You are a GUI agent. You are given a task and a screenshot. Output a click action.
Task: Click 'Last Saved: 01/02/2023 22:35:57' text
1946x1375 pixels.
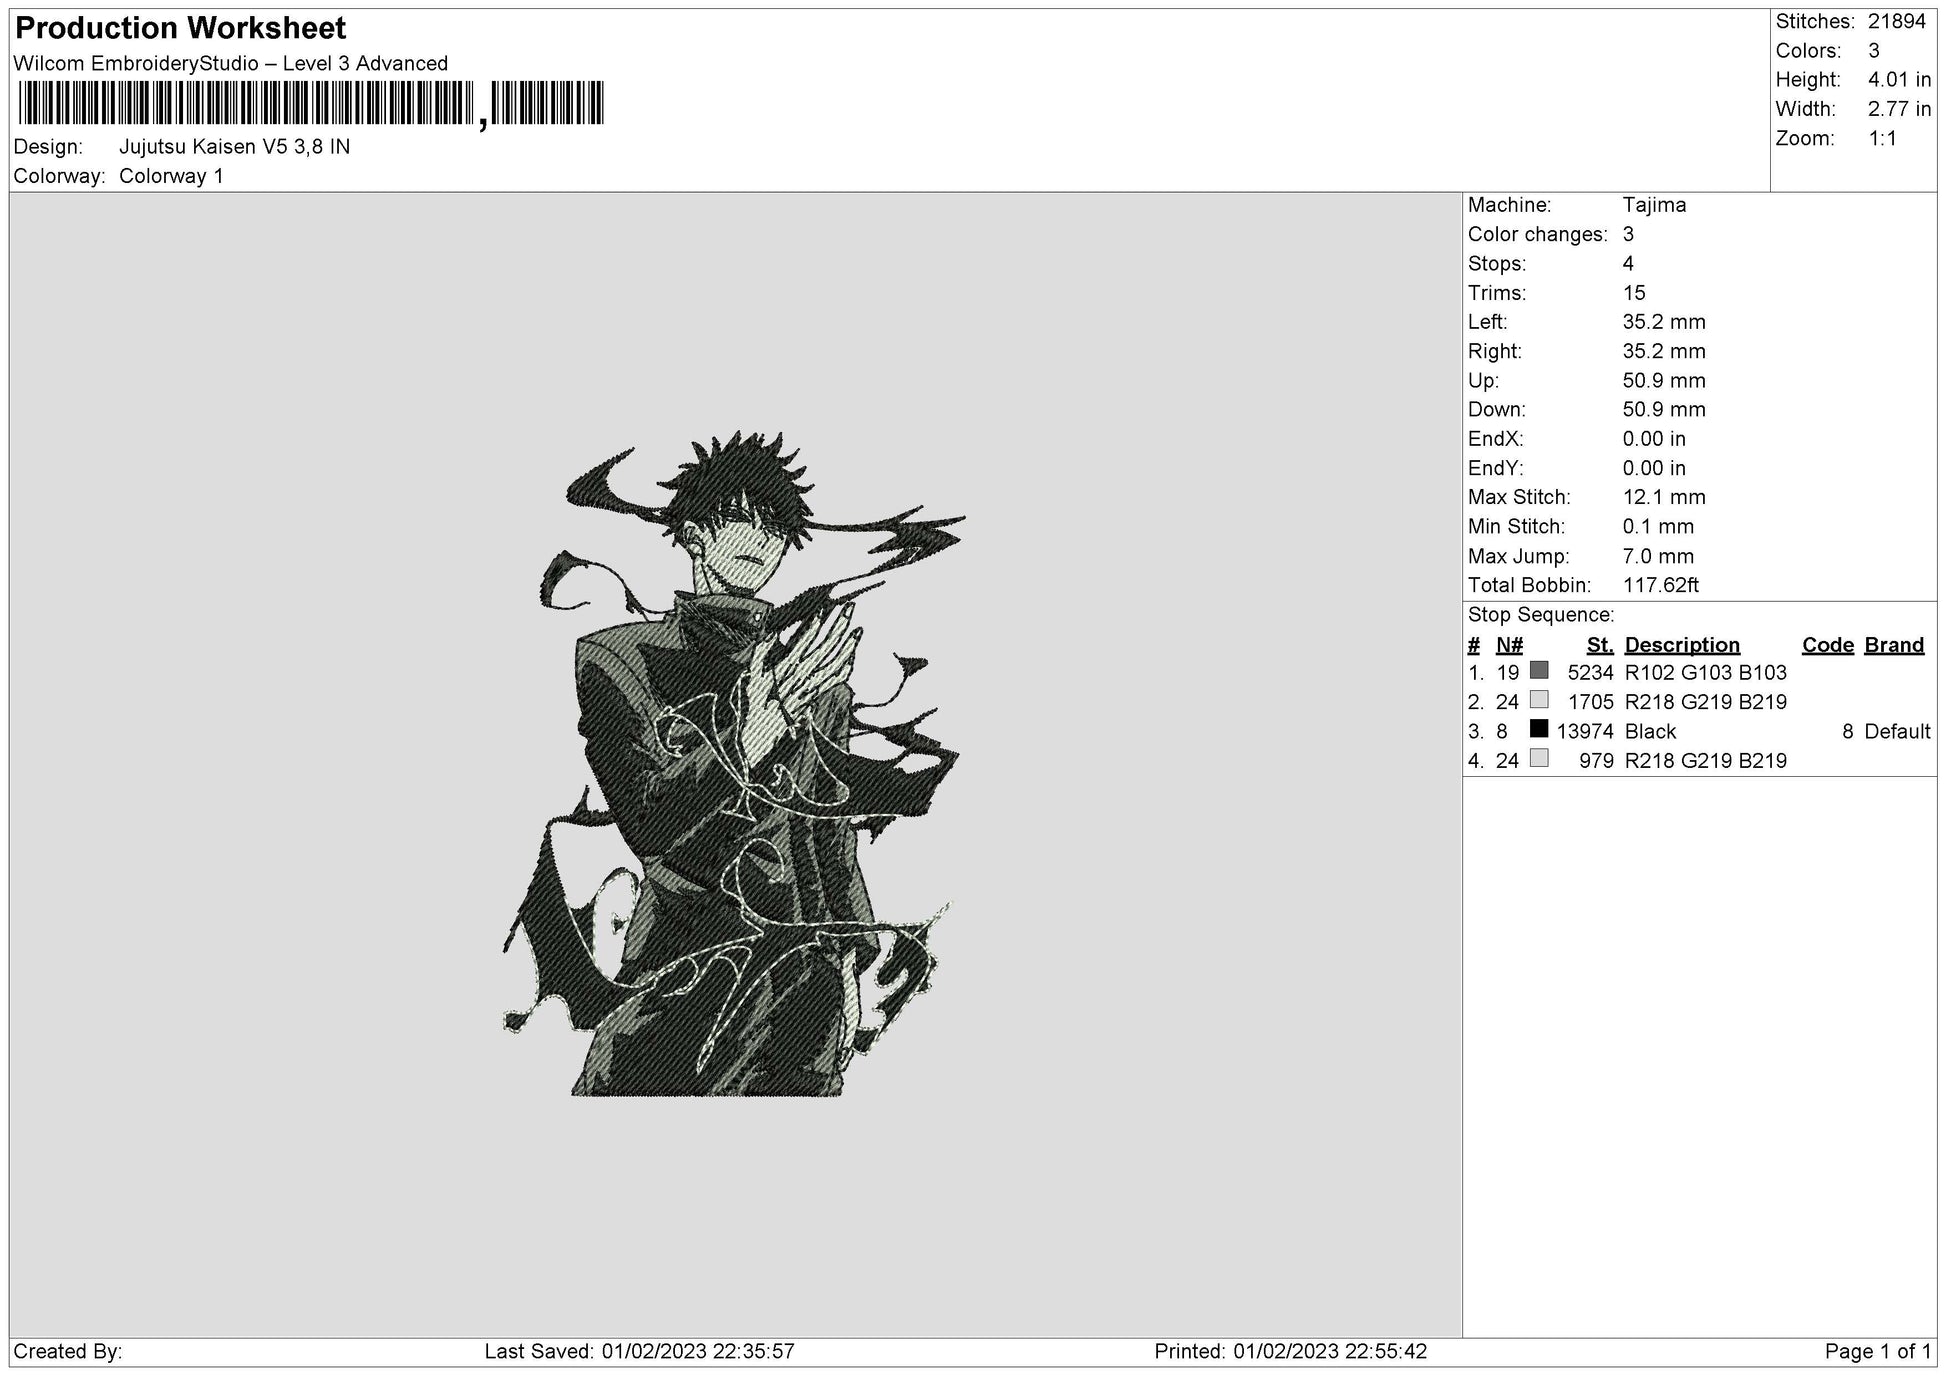tap(640, 1352)
